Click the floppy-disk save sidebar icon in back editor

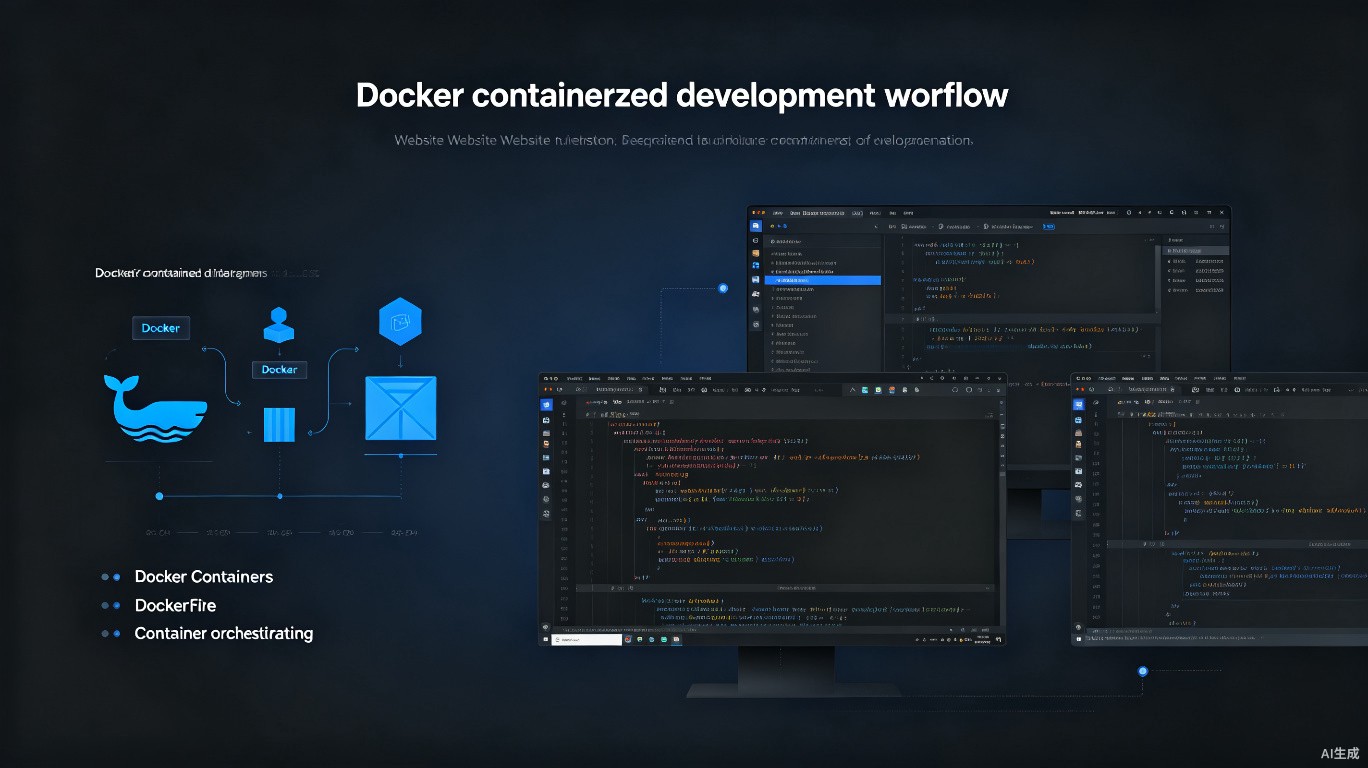(756, 280)
